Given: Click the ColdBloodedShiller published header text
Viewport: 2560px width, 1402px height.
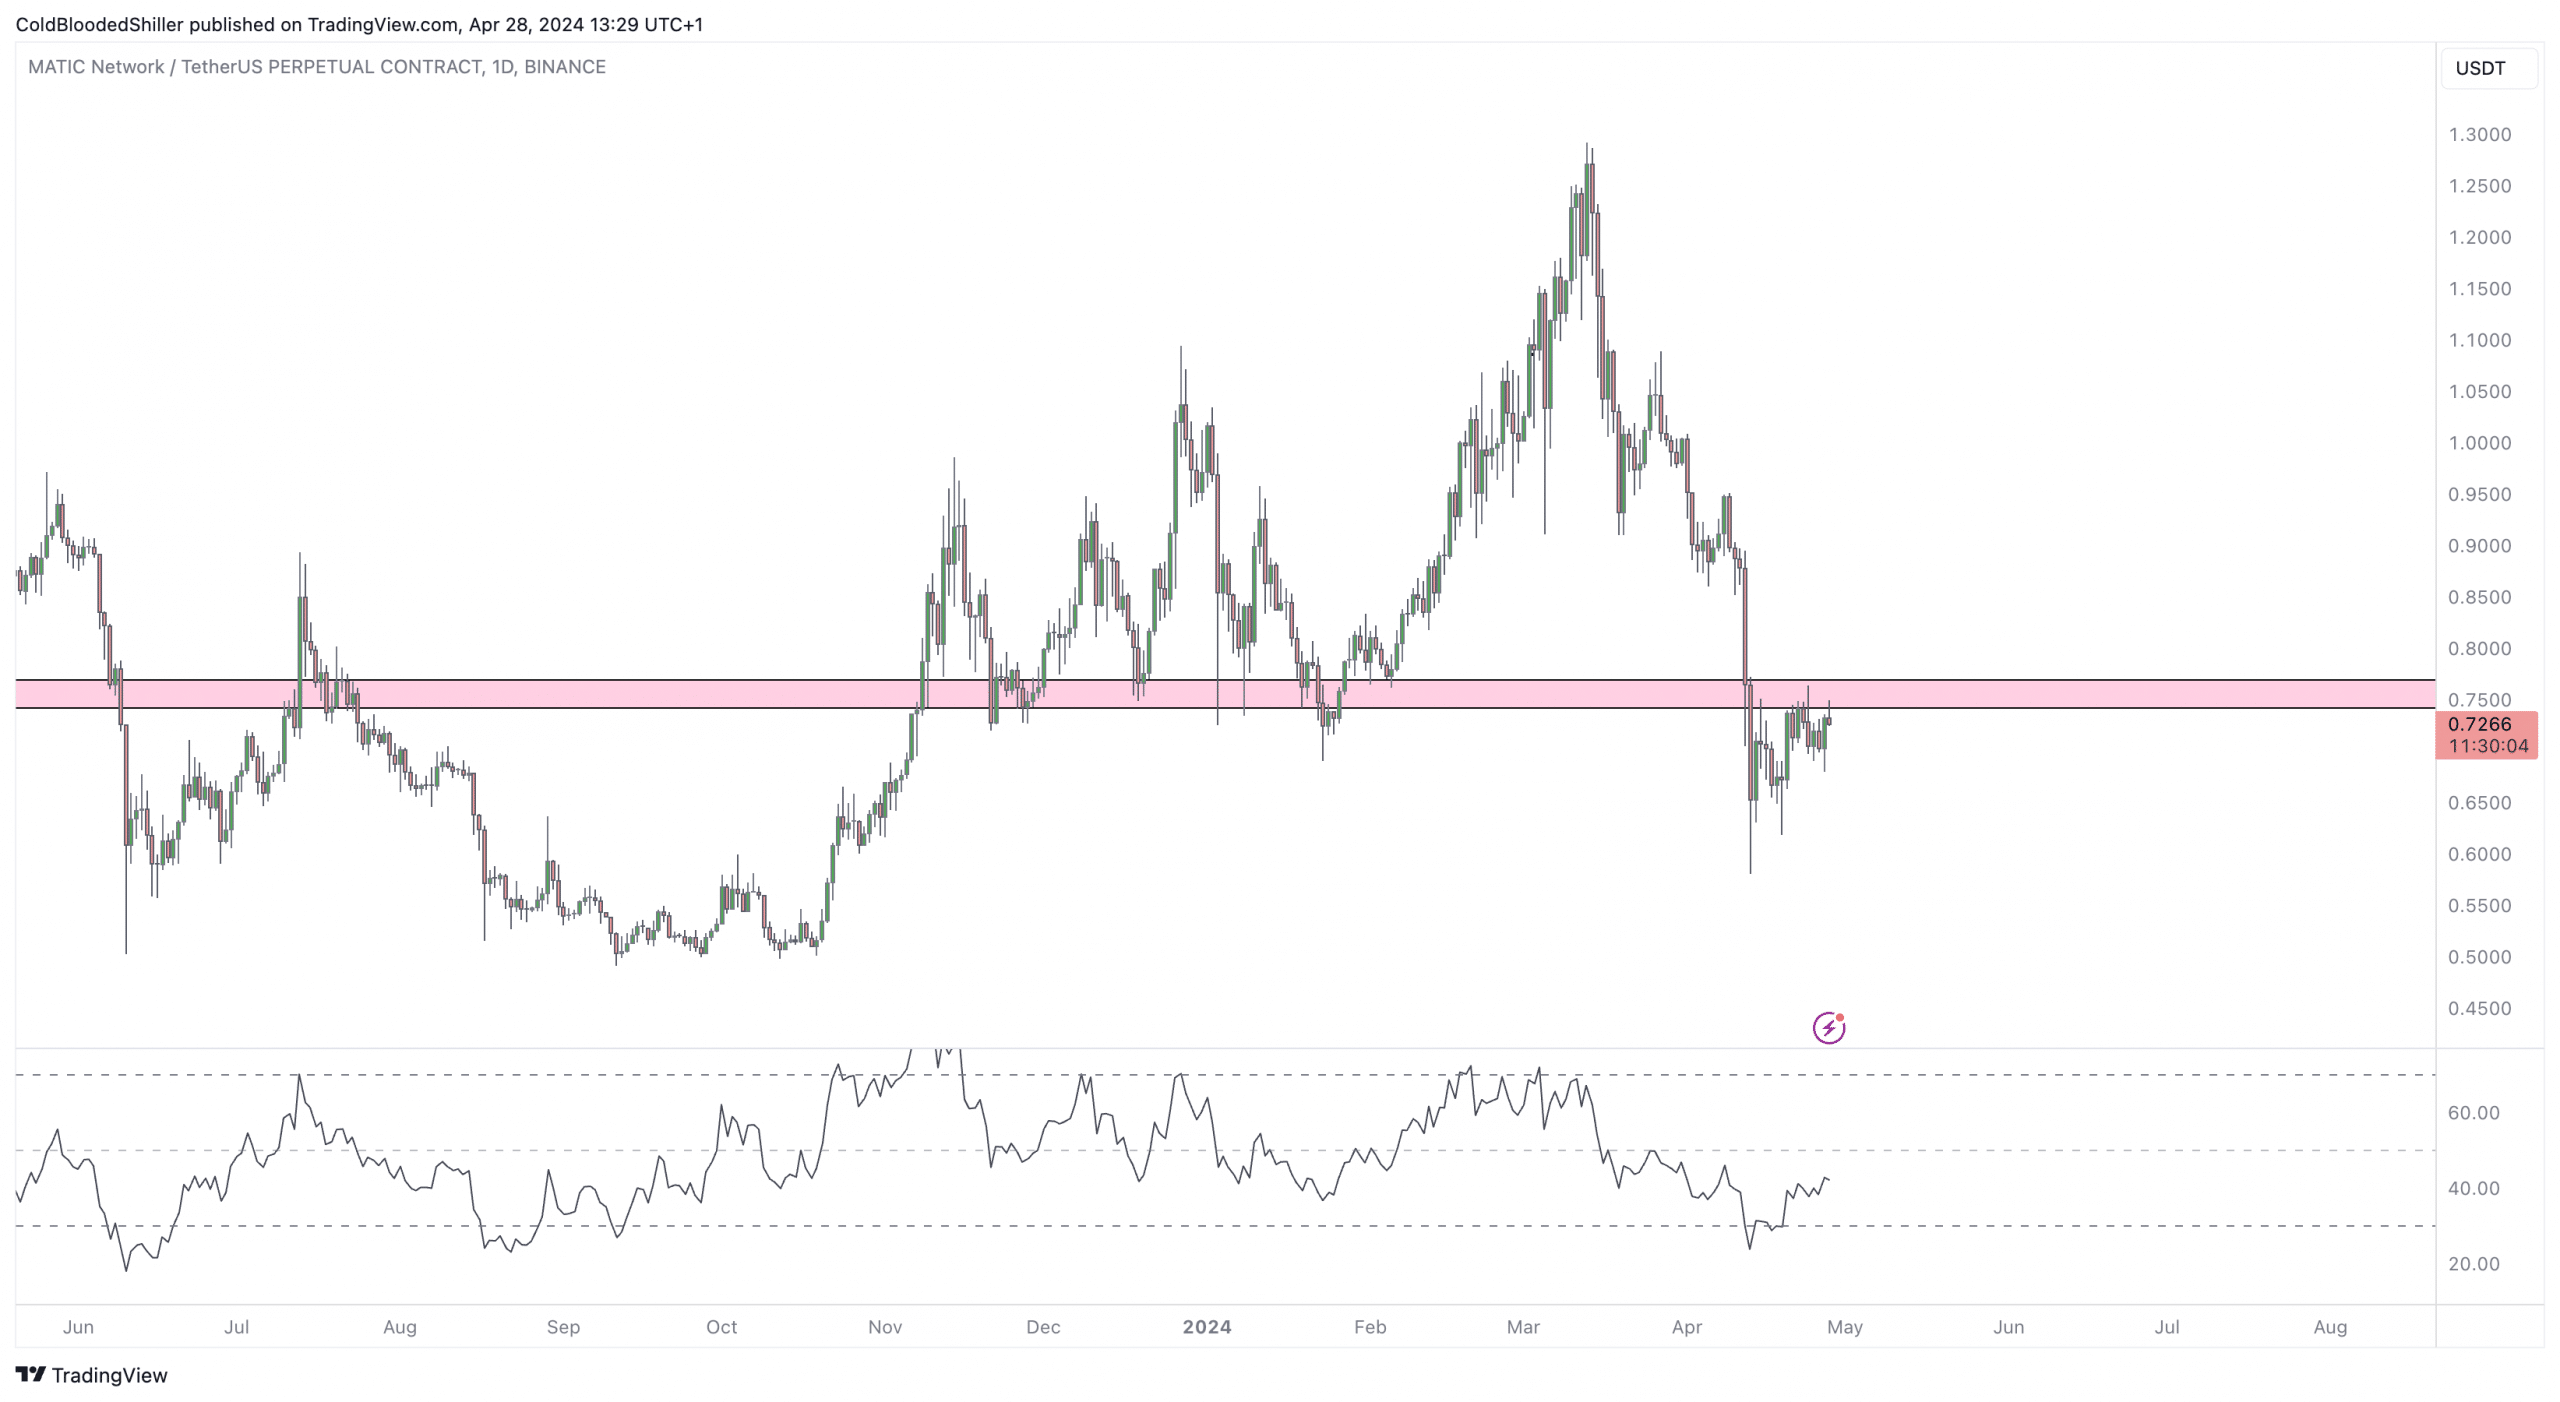Looking at the screenshot, I should point(359,24).
